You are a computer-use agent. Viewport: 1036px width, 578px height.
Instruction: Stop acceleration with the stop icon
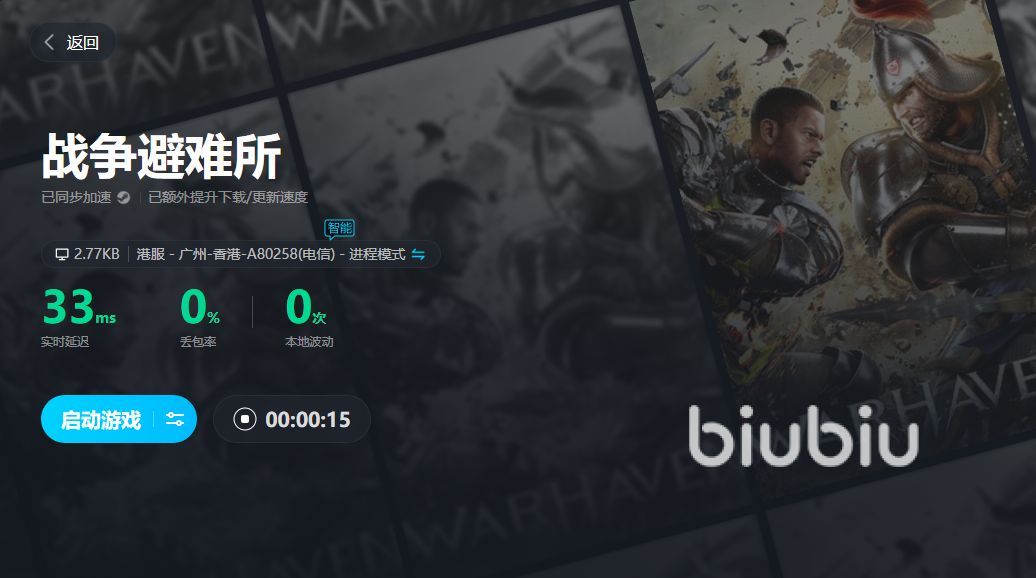pyautogui.click(x=244, y=419)
